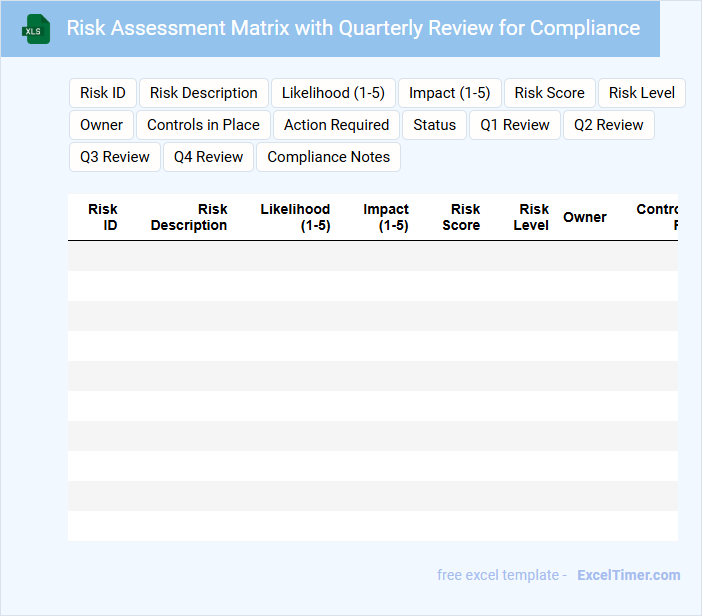Select the Controls in Place tag
Viewport: 702px width, 616px height.
203,125
